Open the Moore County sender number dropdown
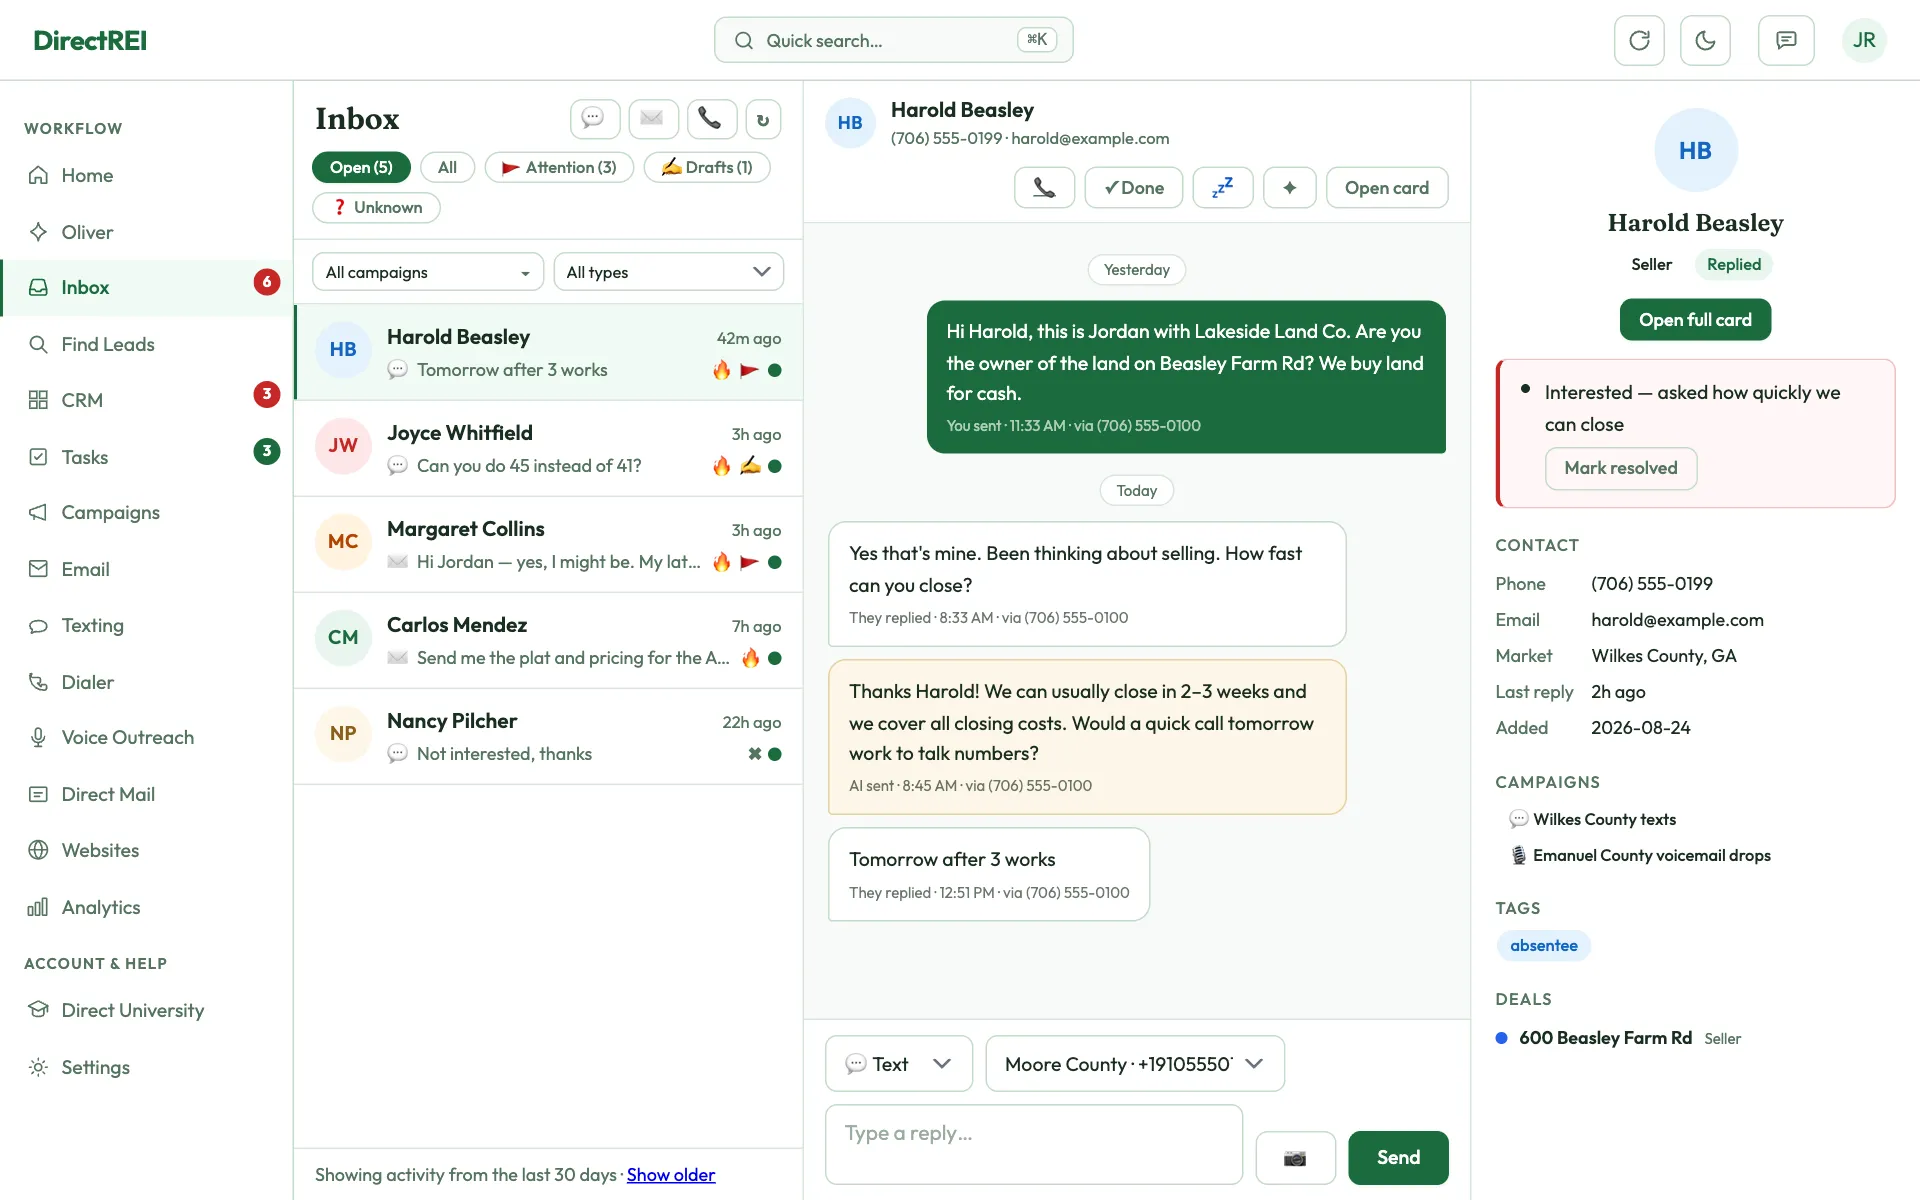 (1135, 1064)
